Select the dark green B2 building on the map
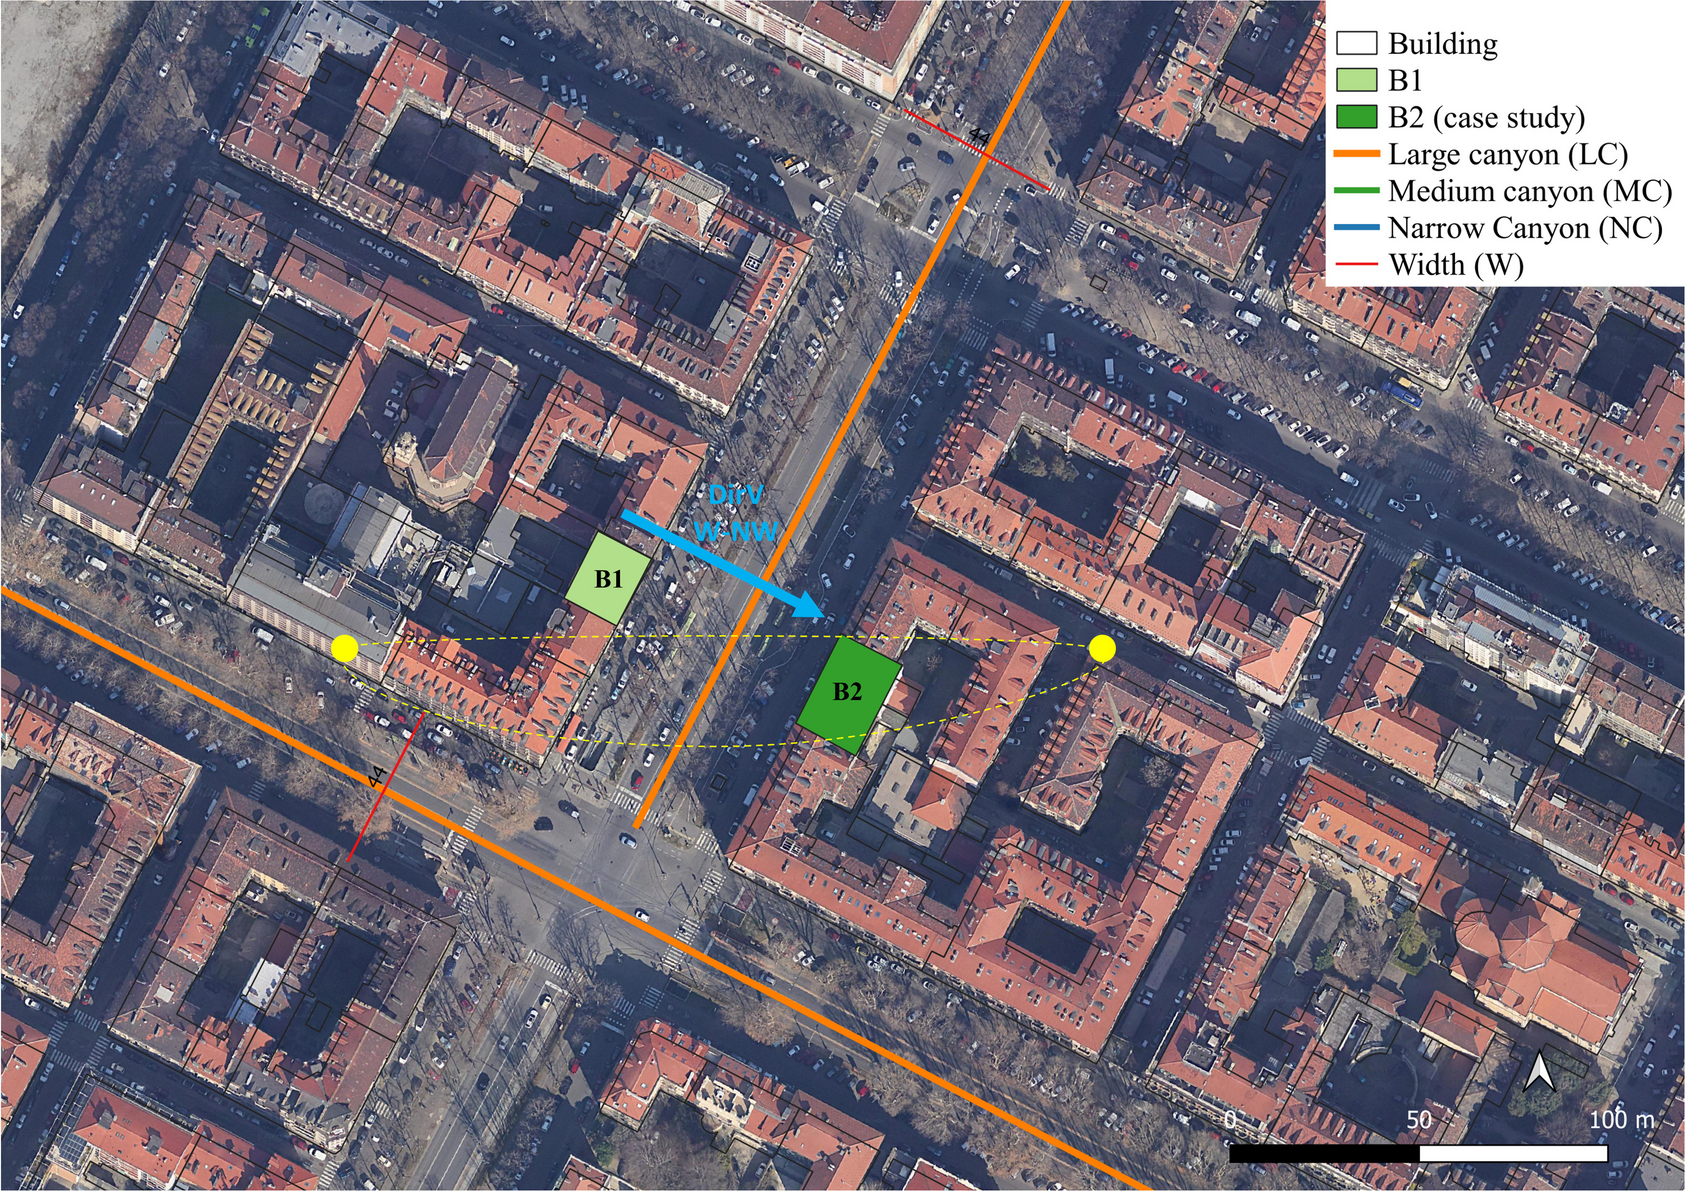The height and width of the screenshot is (1192, 1685). (849, 695)
